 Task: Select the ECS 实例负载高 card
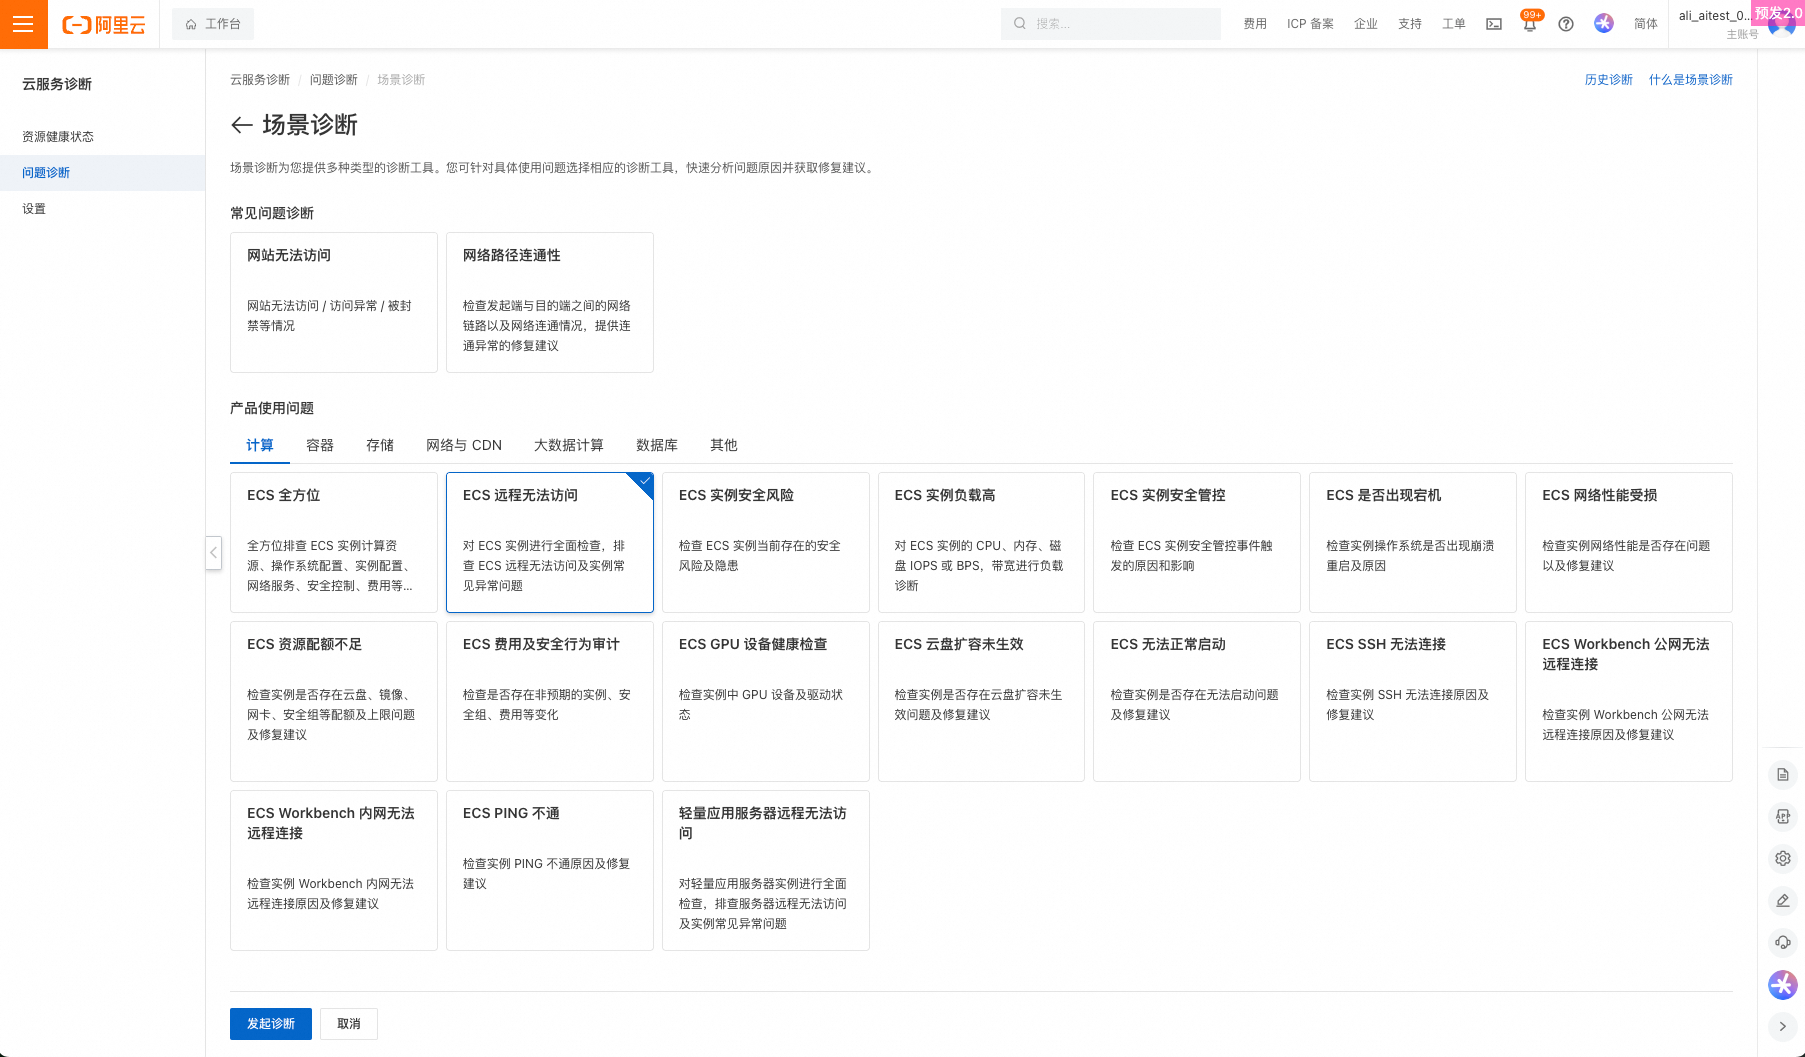[x=981, y=542]
